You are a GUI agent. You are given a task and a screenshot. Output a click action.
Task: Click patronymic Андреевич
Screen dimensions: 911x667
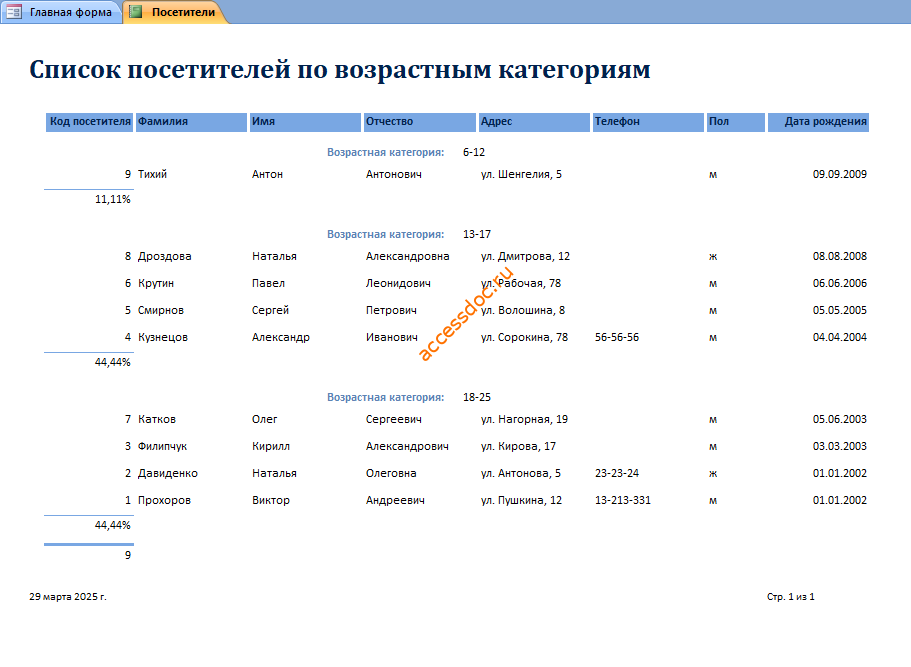(x=395, y=500)
